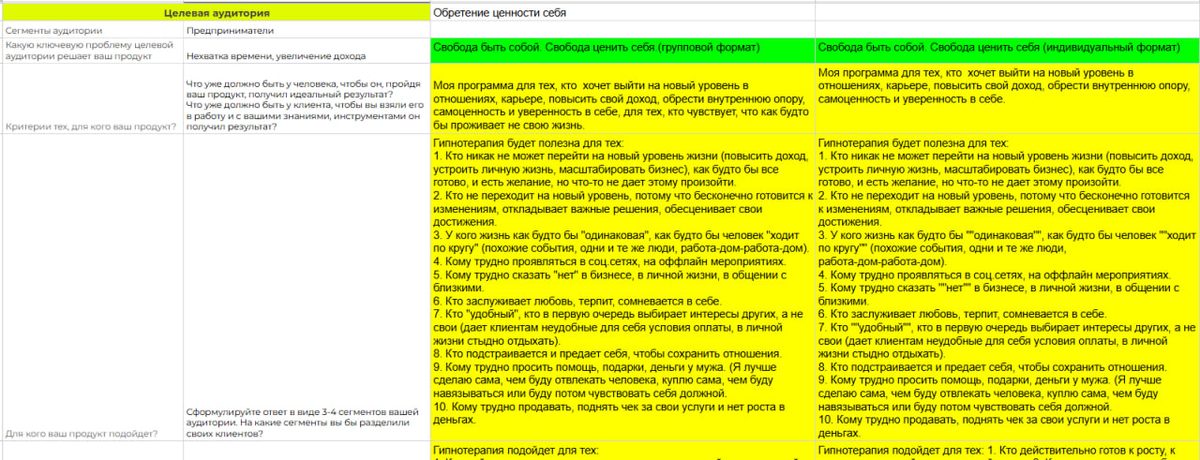Click group-column 'Гипнотерапия подойдет для тех:' cell
Viewport: 1200px width, 460px height.
coord(623,451)
